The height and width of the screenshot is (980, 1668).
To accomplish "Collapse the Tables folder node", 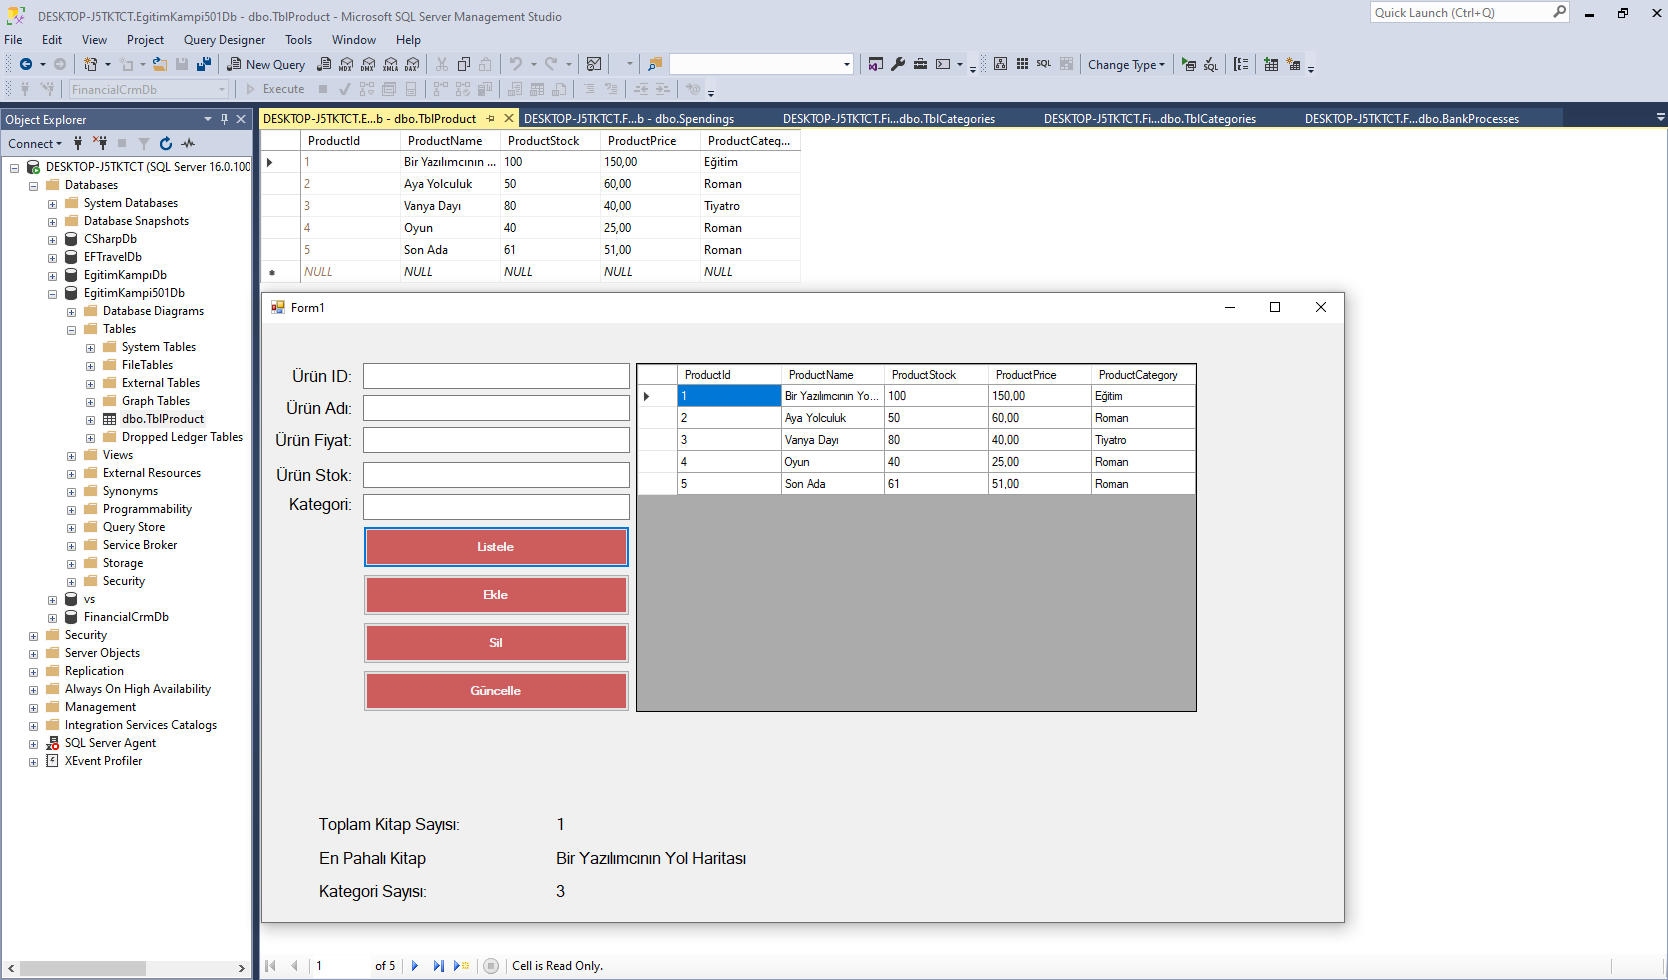I will pyautogui.click(x=71, y=330).
